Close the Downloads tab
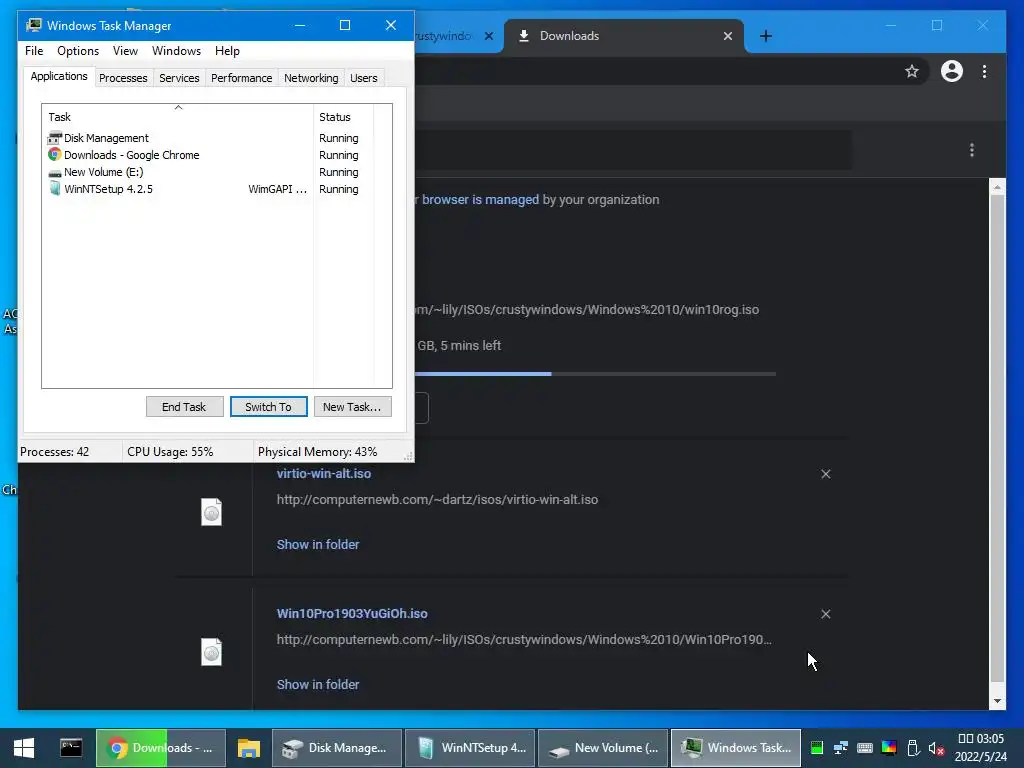Image resolution: width=1024 pixels, height=768 pixels. 728,36
